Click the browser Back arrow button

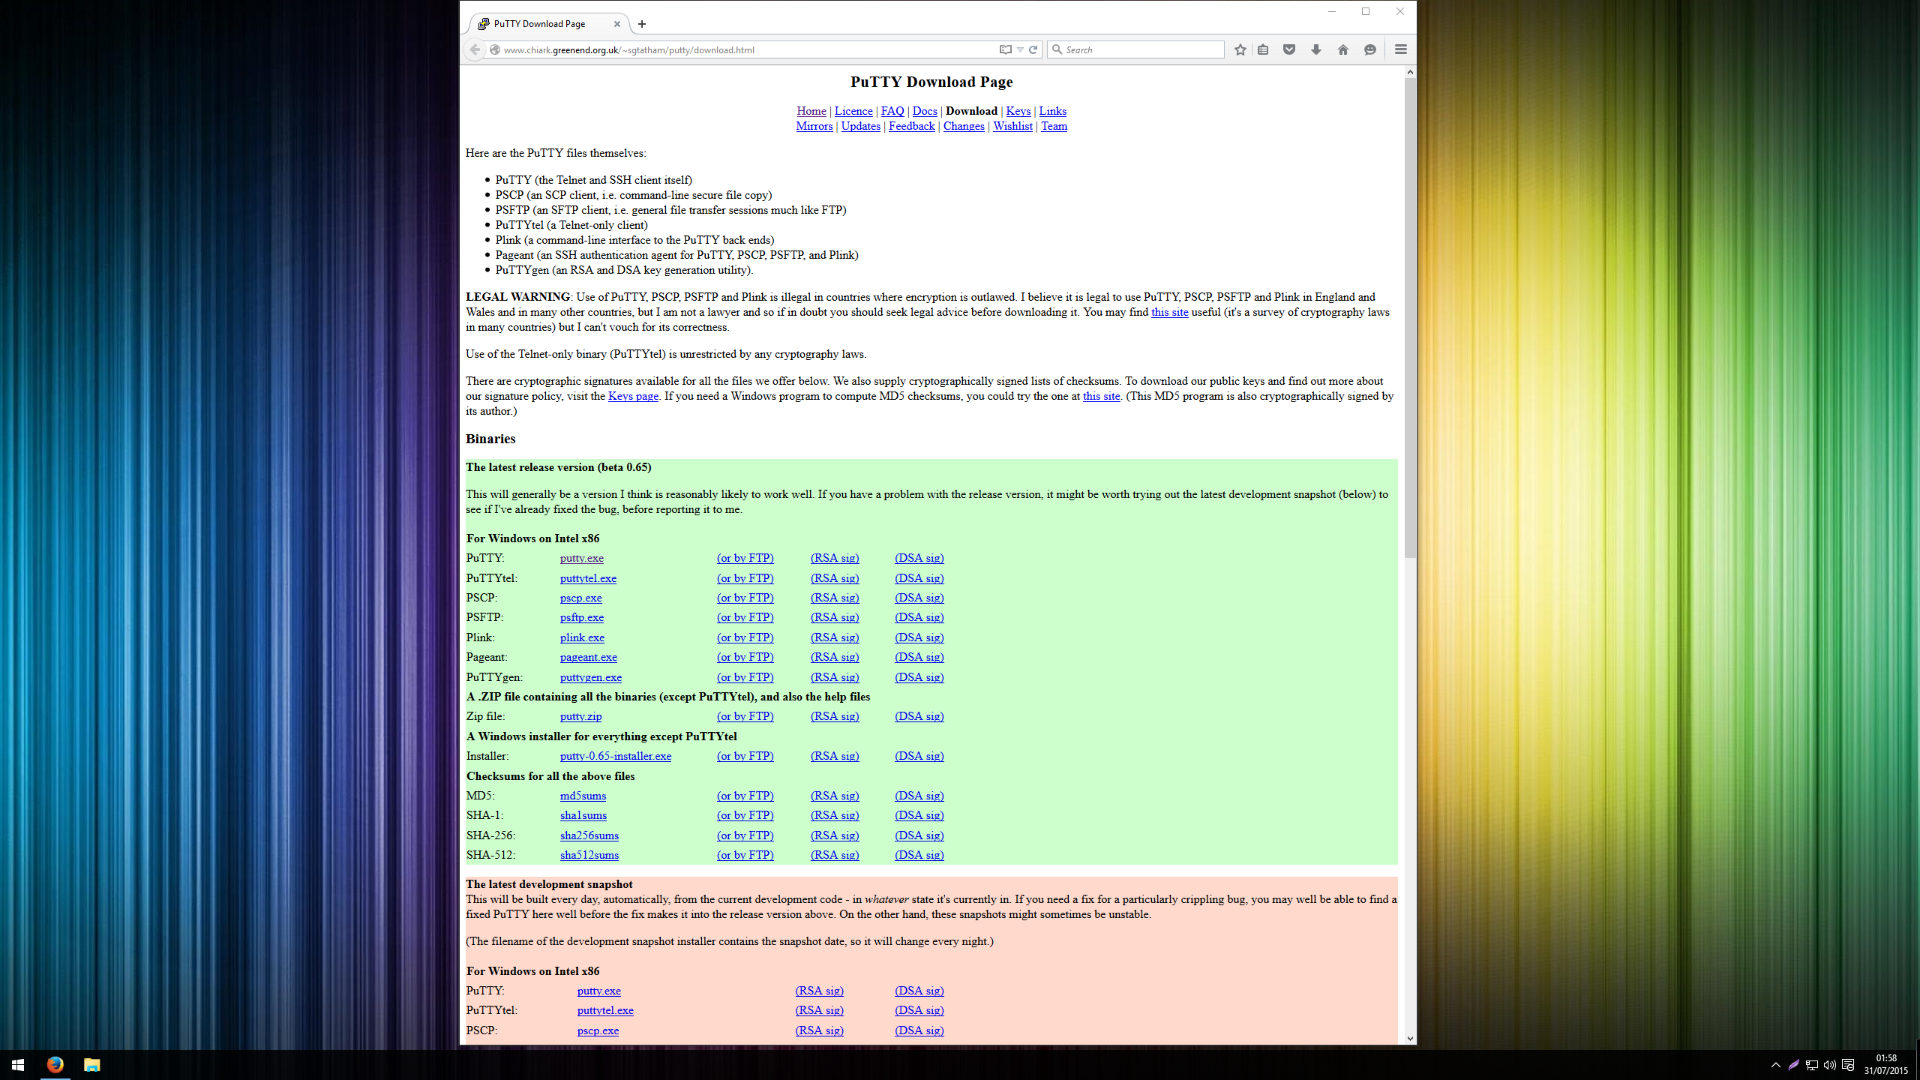point(475,49)
